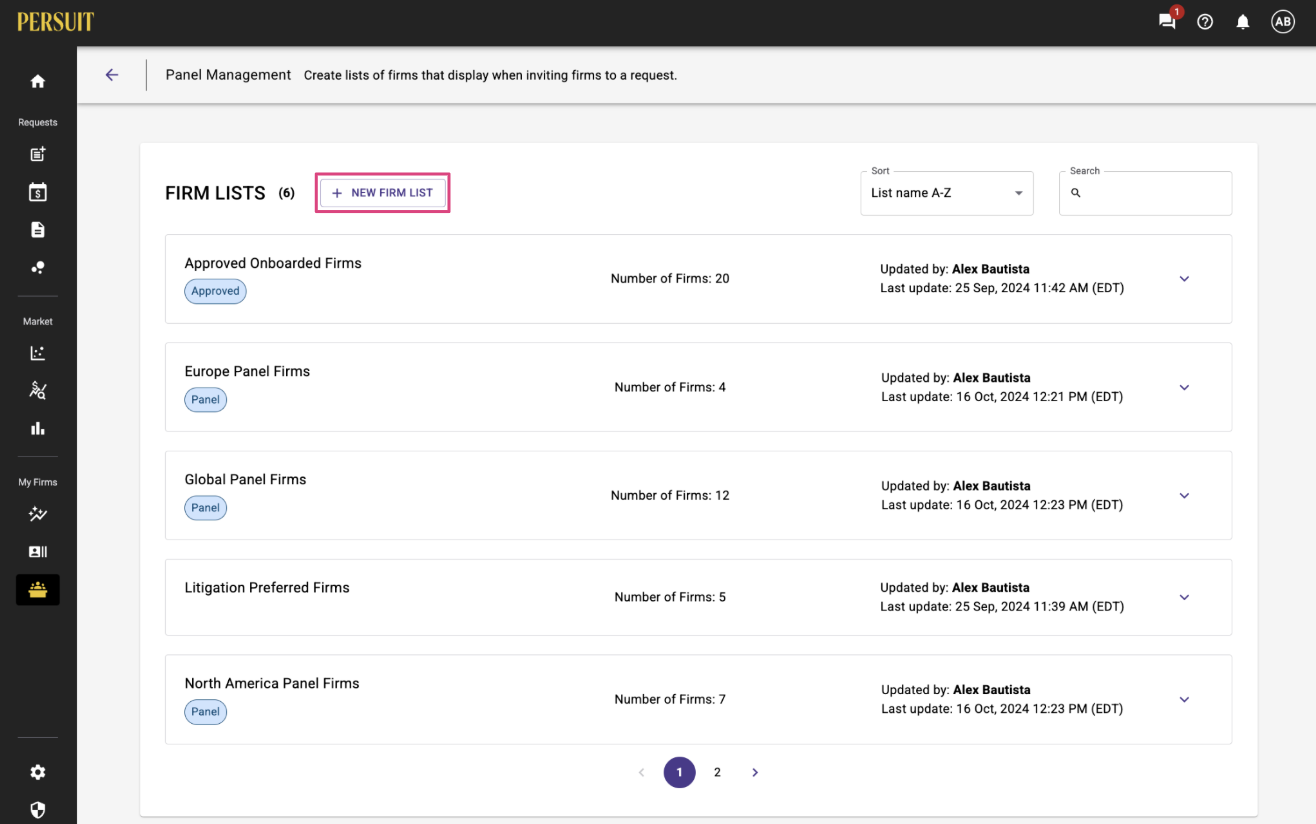The image size is (1316, 824).
Task: Click the Litigation Preferred Firms list name
Action: [x=267, y=587]
